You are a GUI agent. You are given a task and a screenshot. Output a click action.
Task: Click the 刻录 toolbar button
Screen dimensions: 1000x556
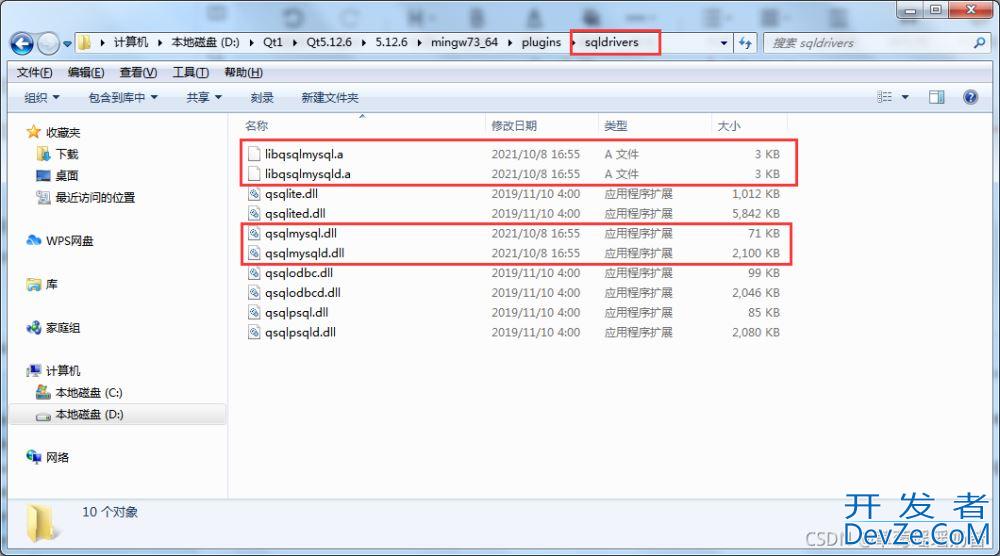[x=262, y=98]
